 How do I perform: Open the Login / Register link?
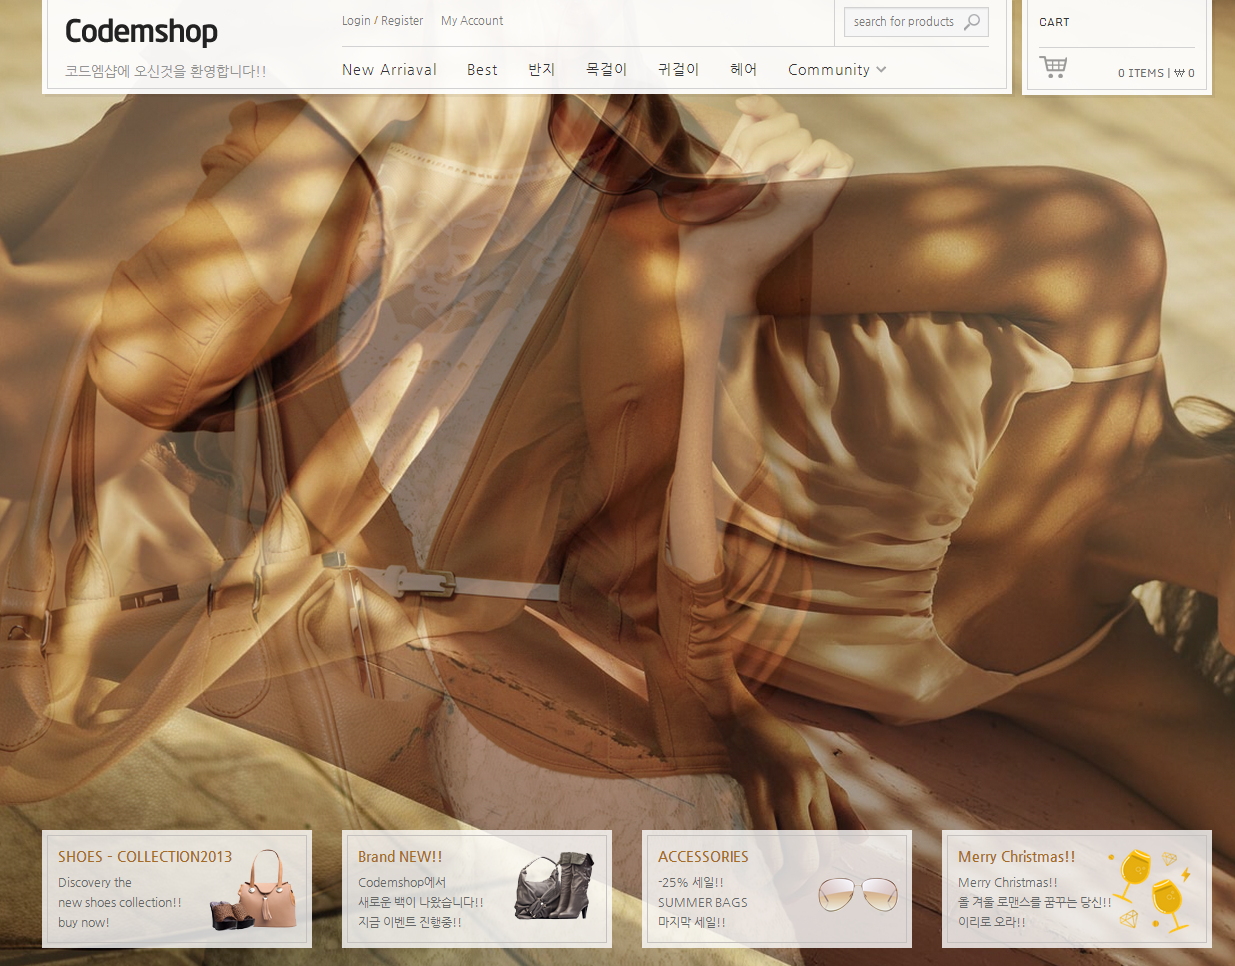[382, 21]
